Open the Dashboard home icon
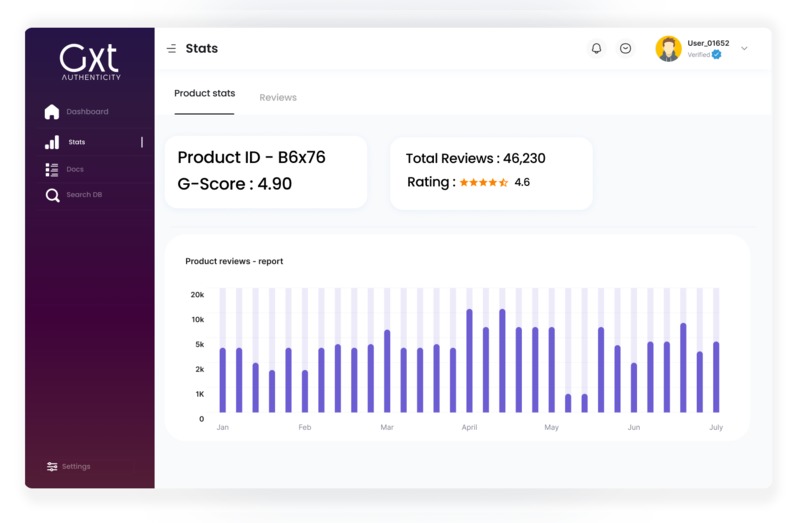This screenshot has height=523, width=806. click(x=51, y=112)
